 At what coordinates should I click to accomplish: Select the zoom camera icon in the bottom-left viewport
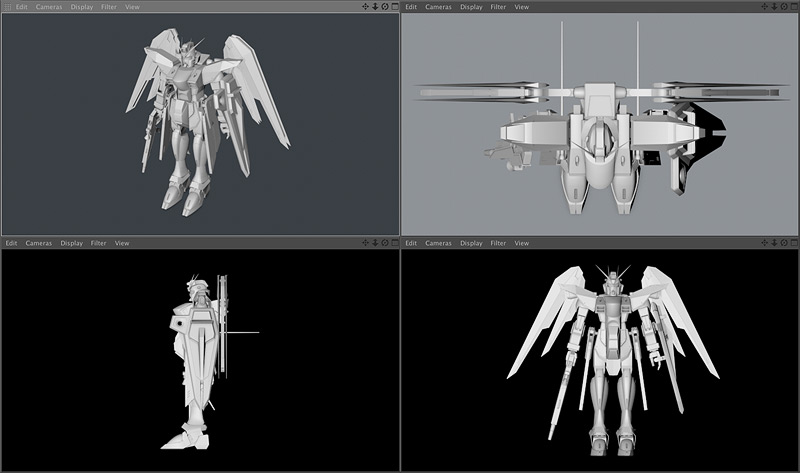tap(375, 243)
